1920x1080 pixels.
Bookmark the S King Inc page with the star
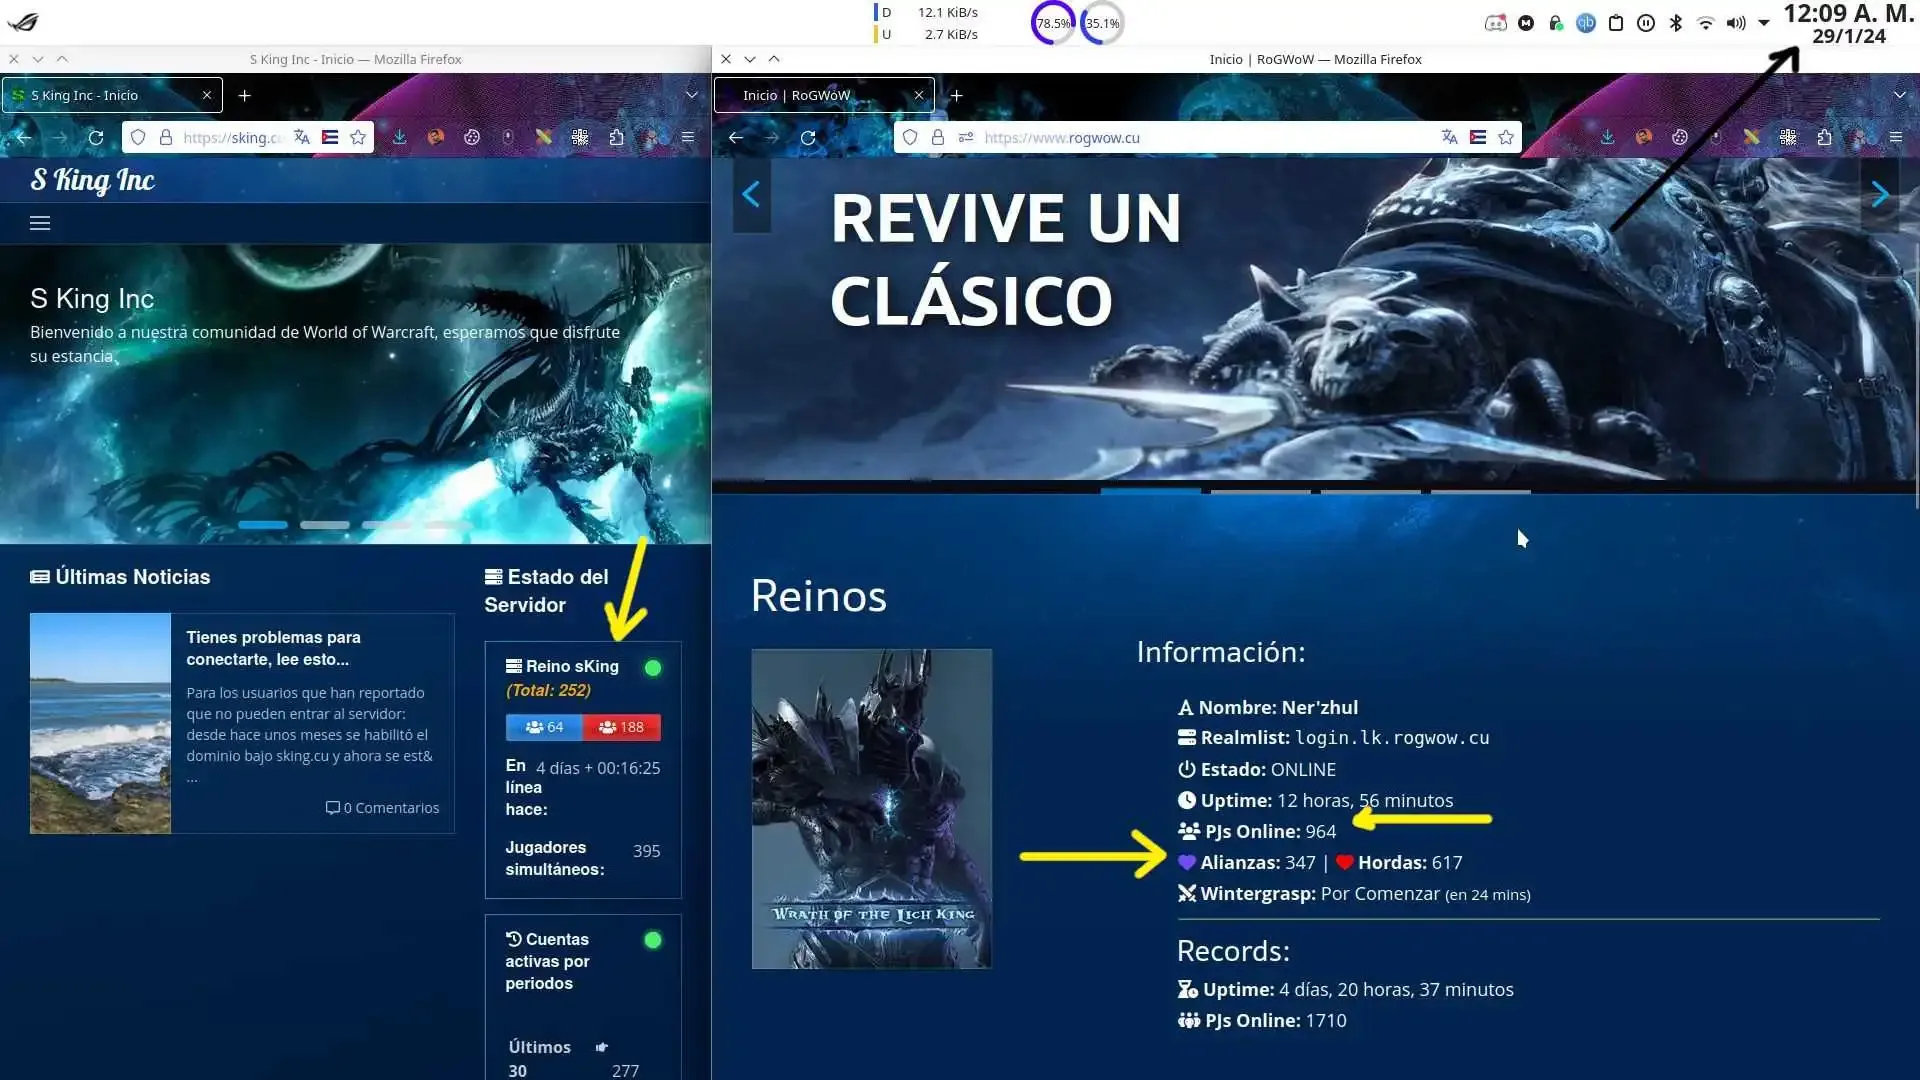point(358,138)
